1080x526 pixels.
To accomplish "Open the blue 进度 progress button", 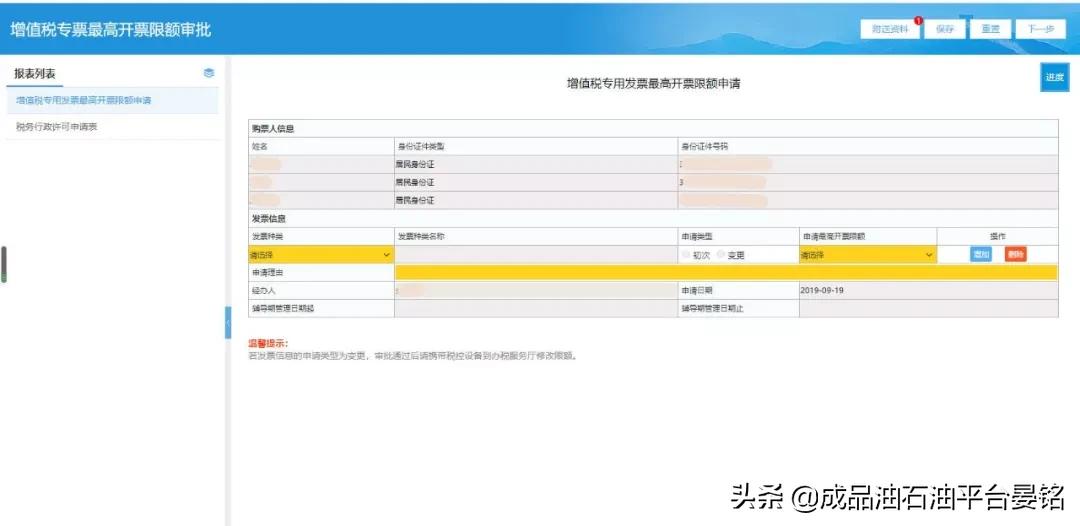I will pos(1055,77).
